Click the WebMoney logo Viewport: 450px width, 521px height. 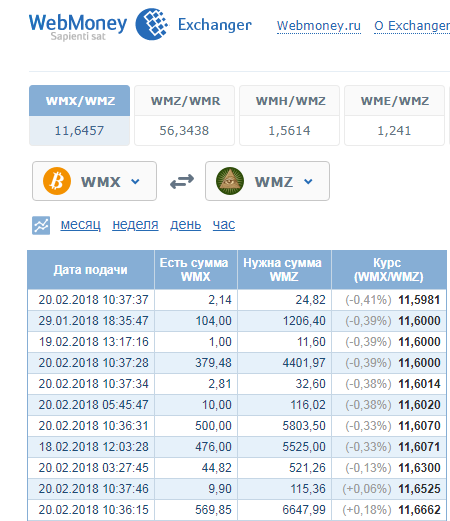pyautogui.click(x=78, y=27)
